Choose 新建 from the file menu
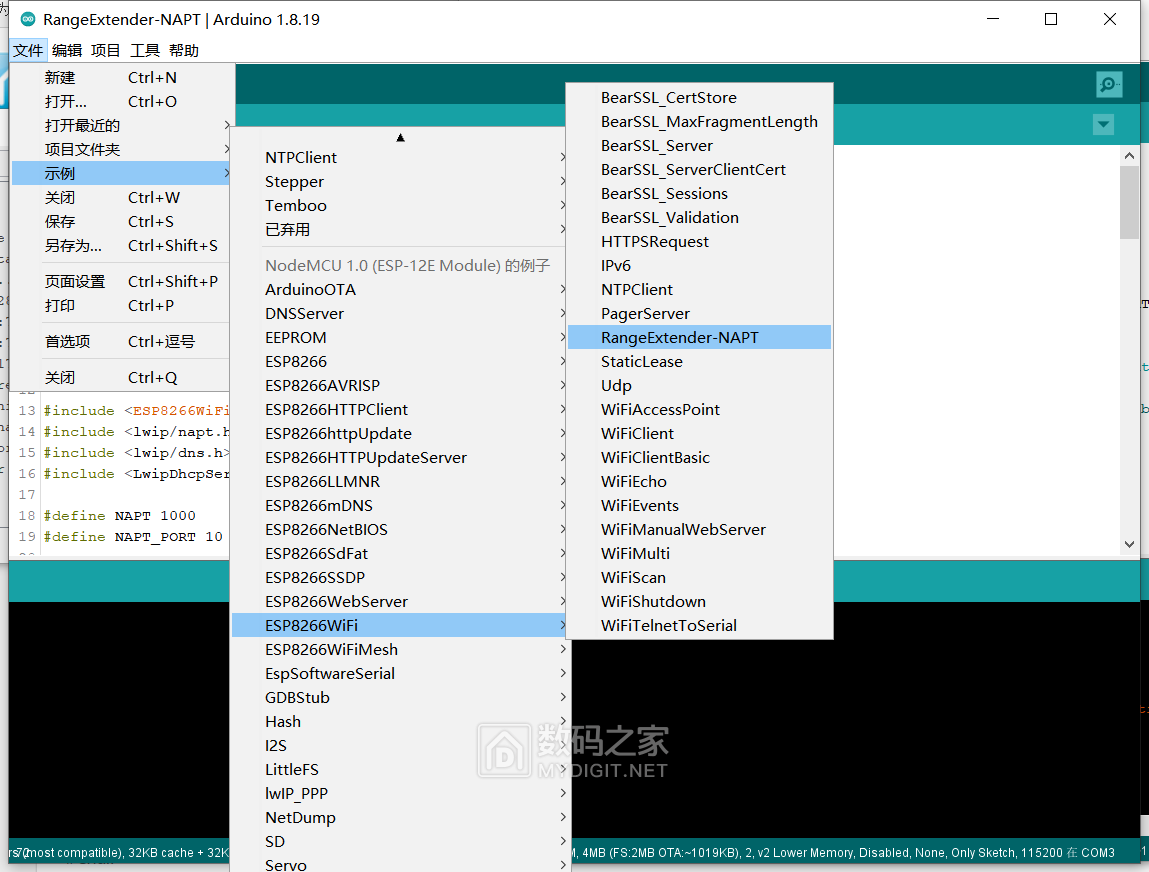This screenshot has width=1149, height=872. (x=121, y=77)
